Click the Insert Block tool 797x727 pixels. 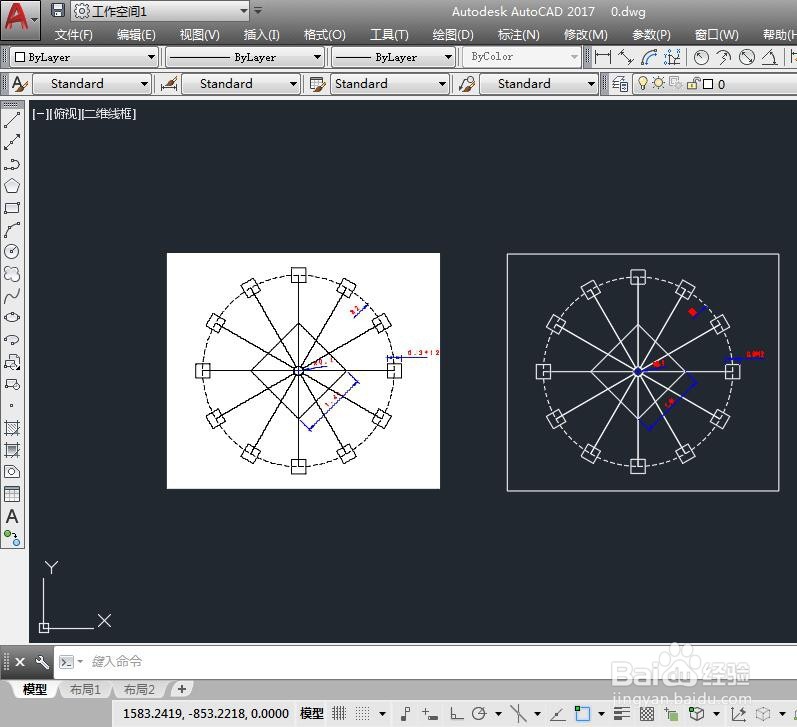[12, 362]
